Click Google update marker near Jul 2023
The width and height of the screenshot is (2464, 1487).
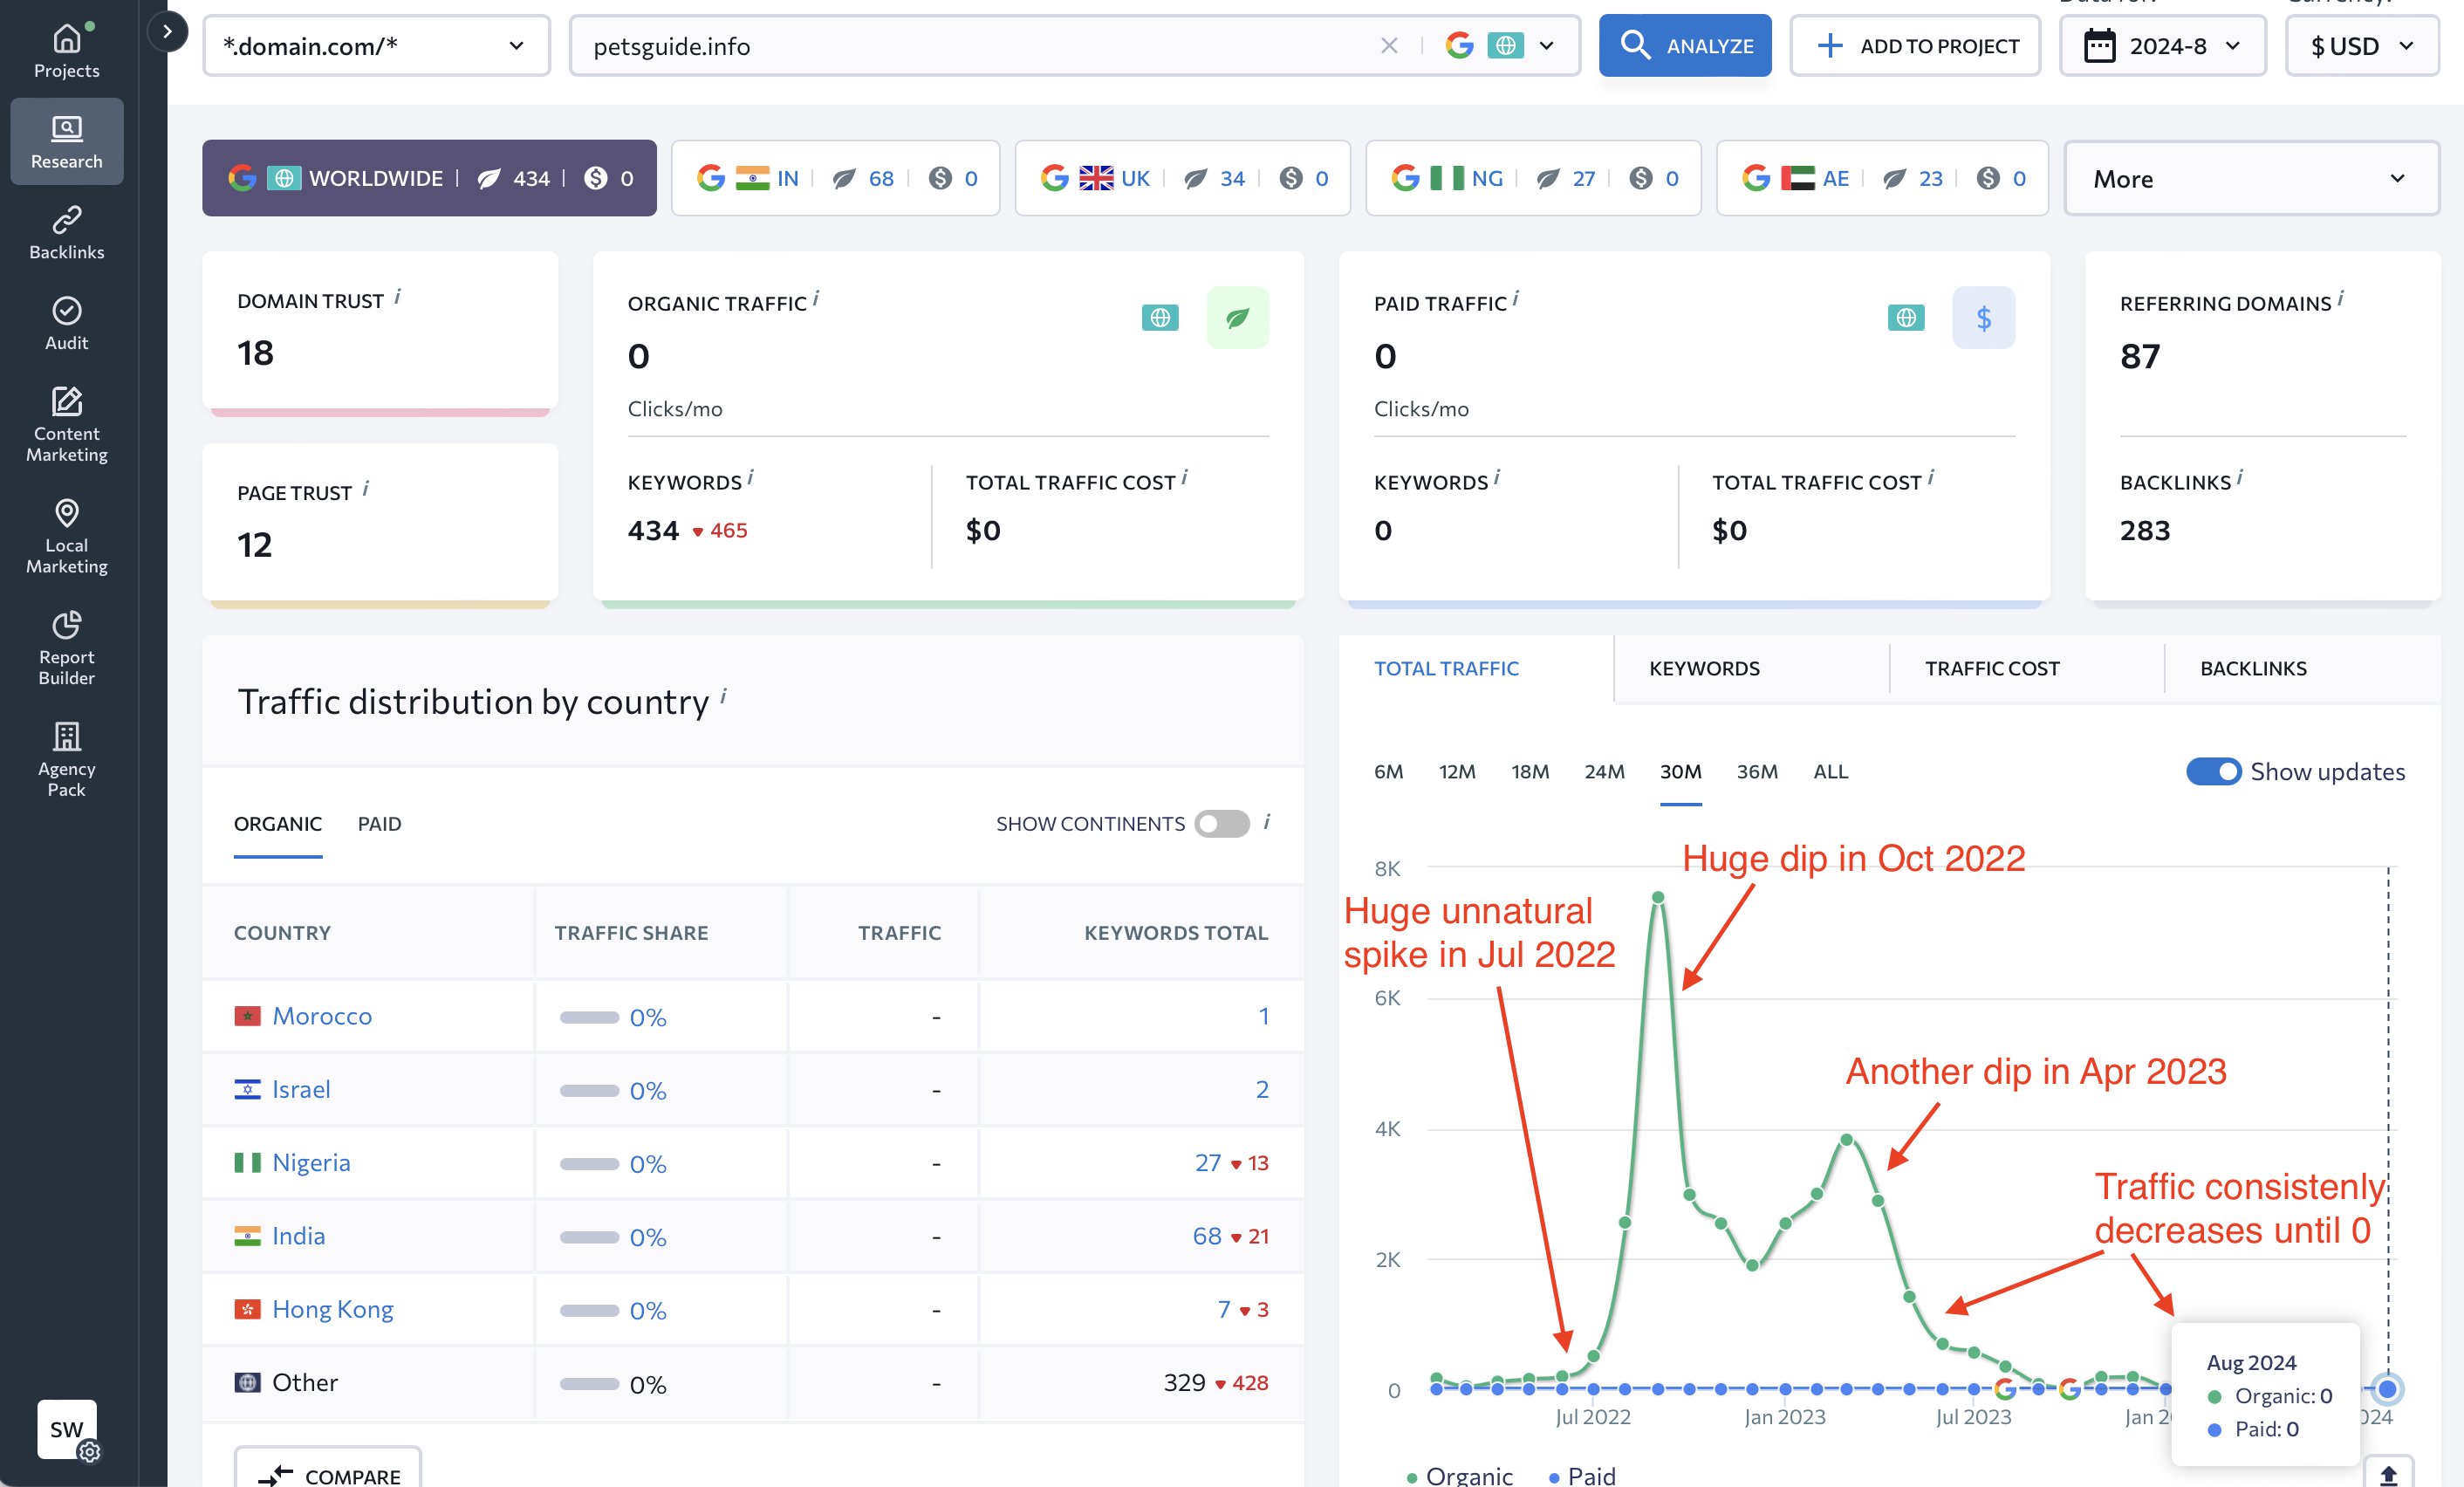point(2005,1388)
